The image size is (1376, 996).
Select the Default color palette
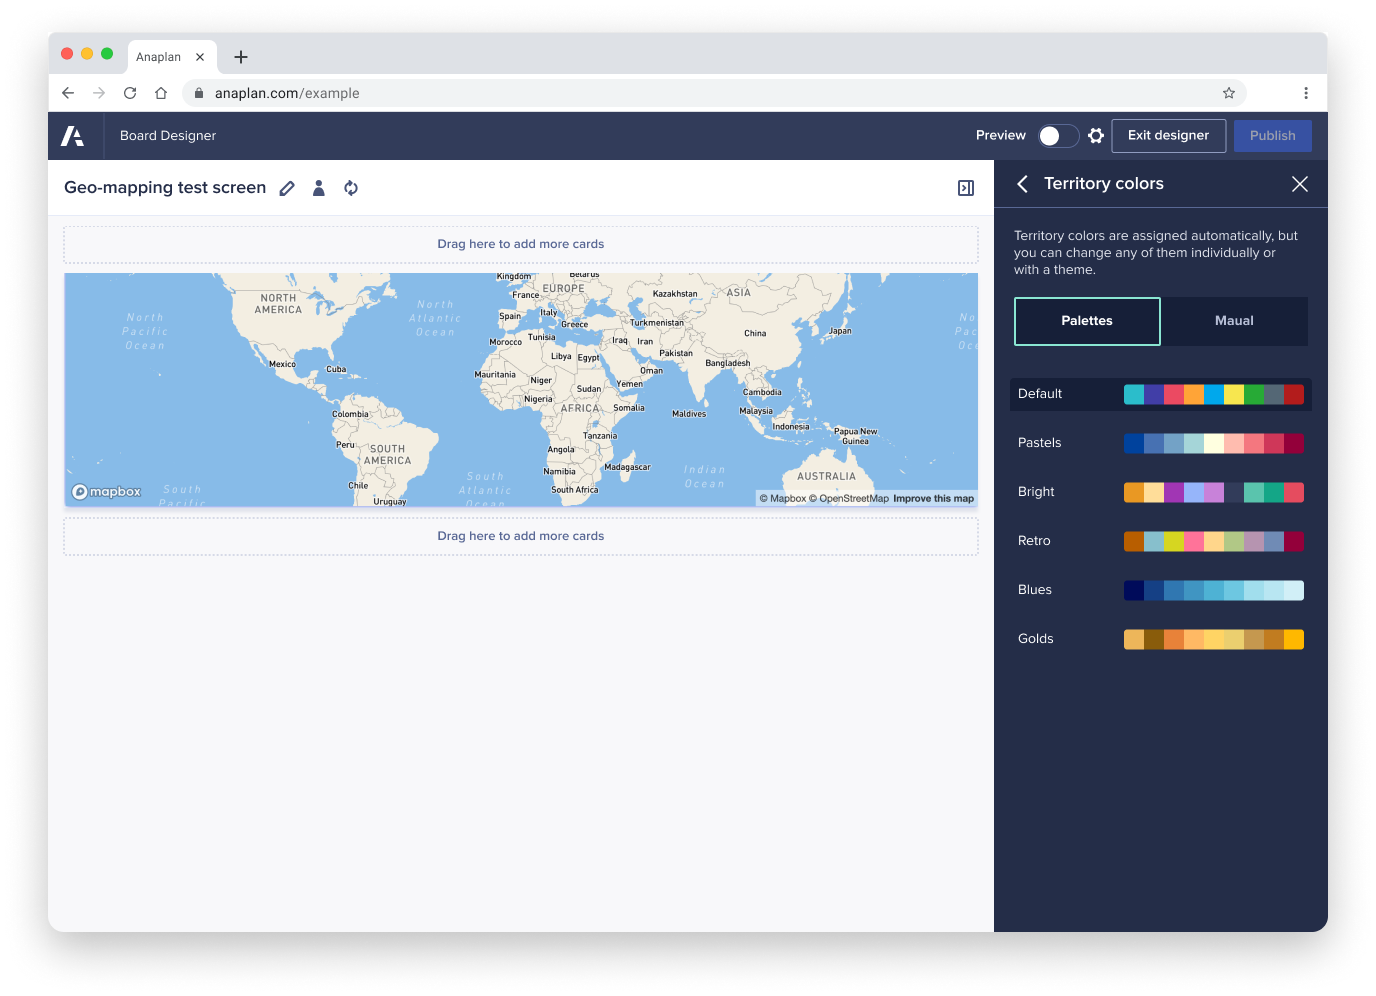[1161, 394]
